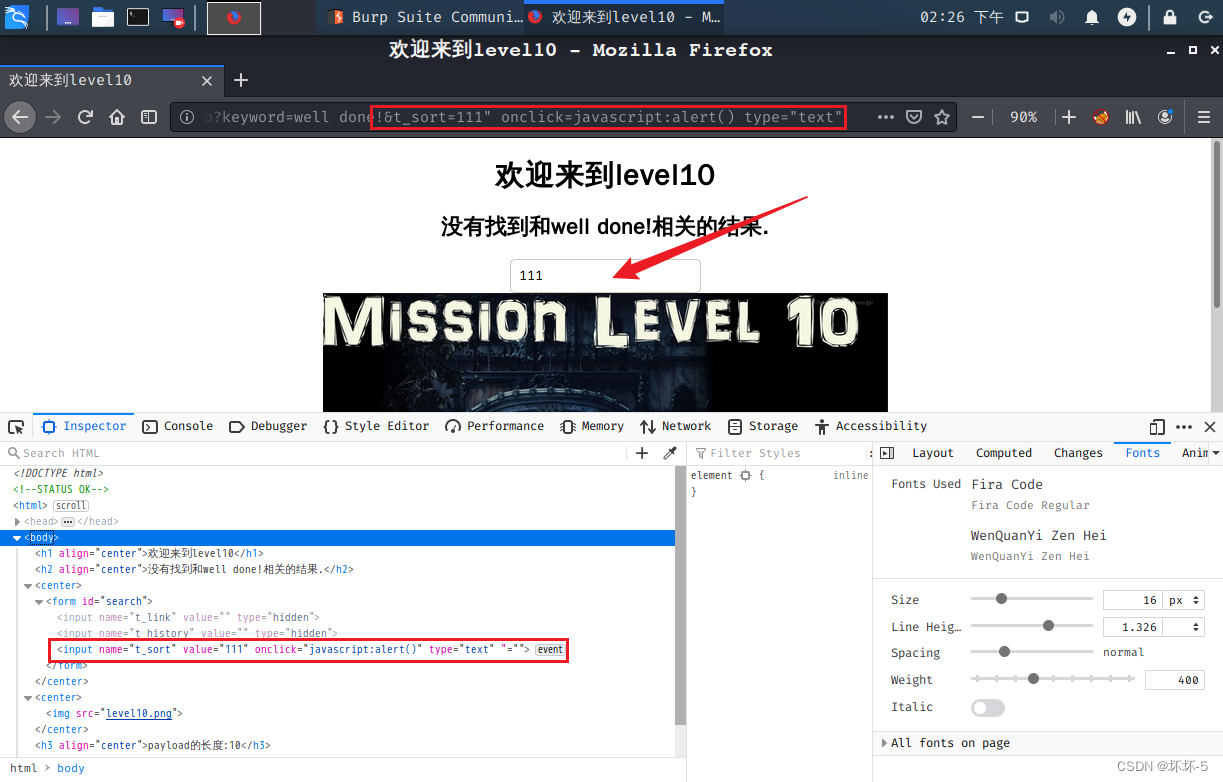Pick a color with the eyedropper
1223x782 pixels.
point(670,453)
